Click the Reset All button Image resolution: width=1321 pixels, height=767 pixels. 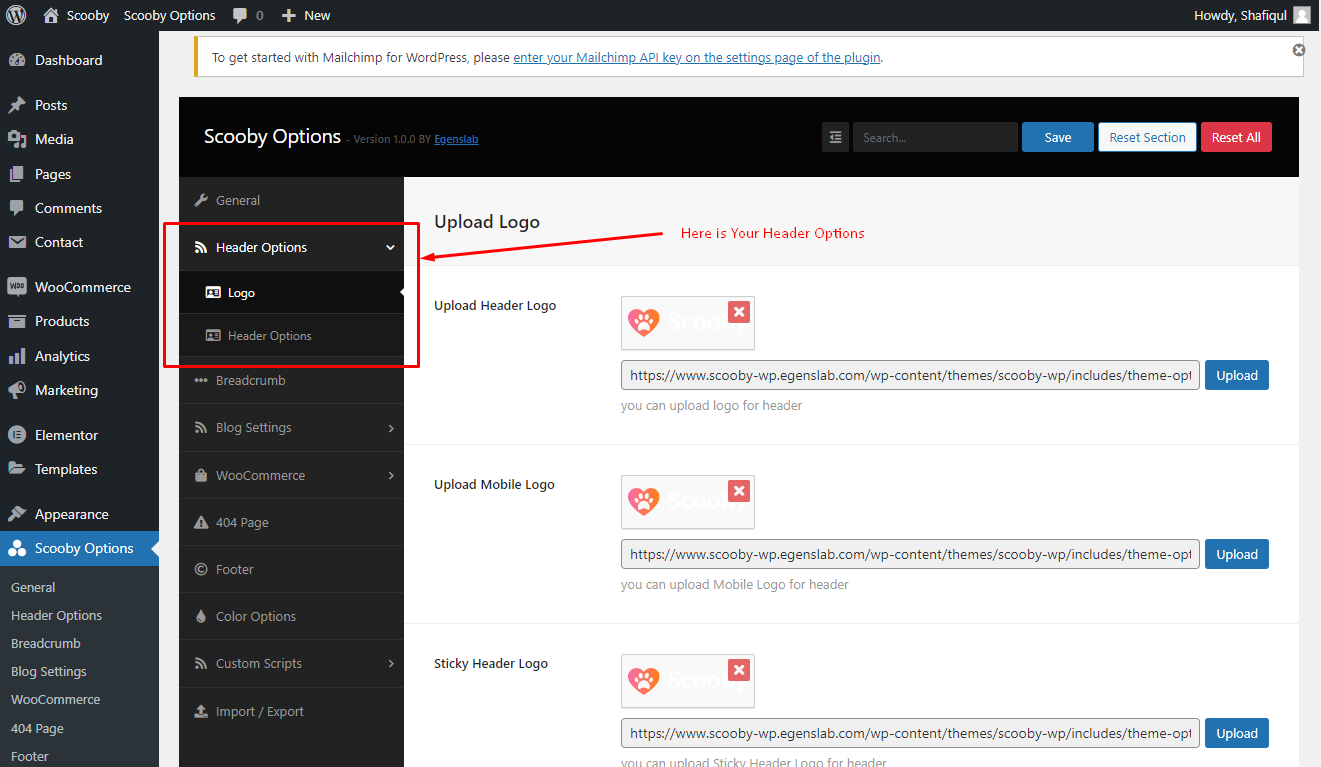1236,137
